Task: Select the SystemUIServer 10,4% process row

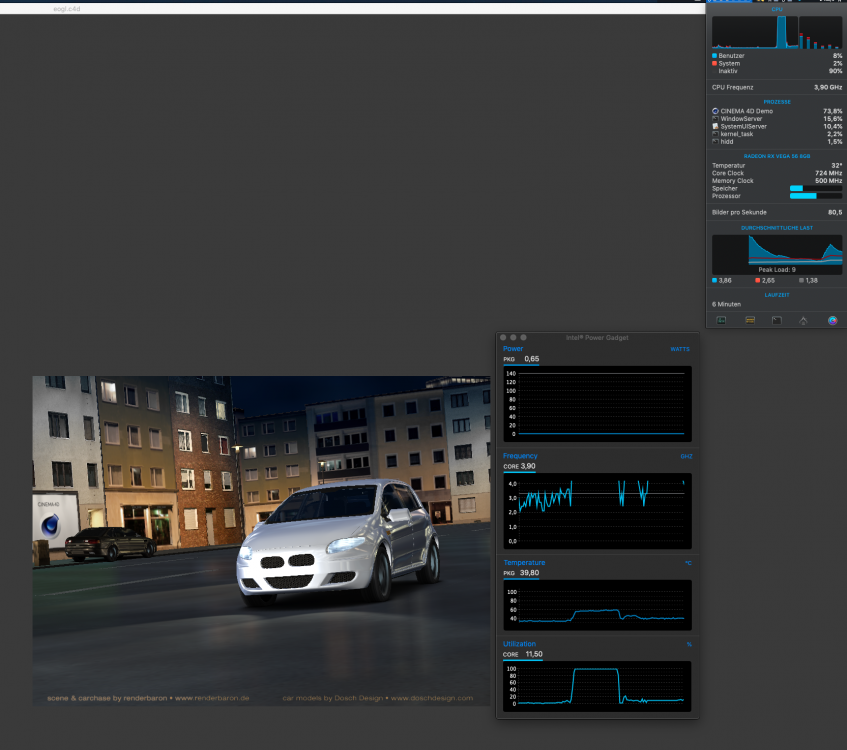Action: tap(777, 126)
